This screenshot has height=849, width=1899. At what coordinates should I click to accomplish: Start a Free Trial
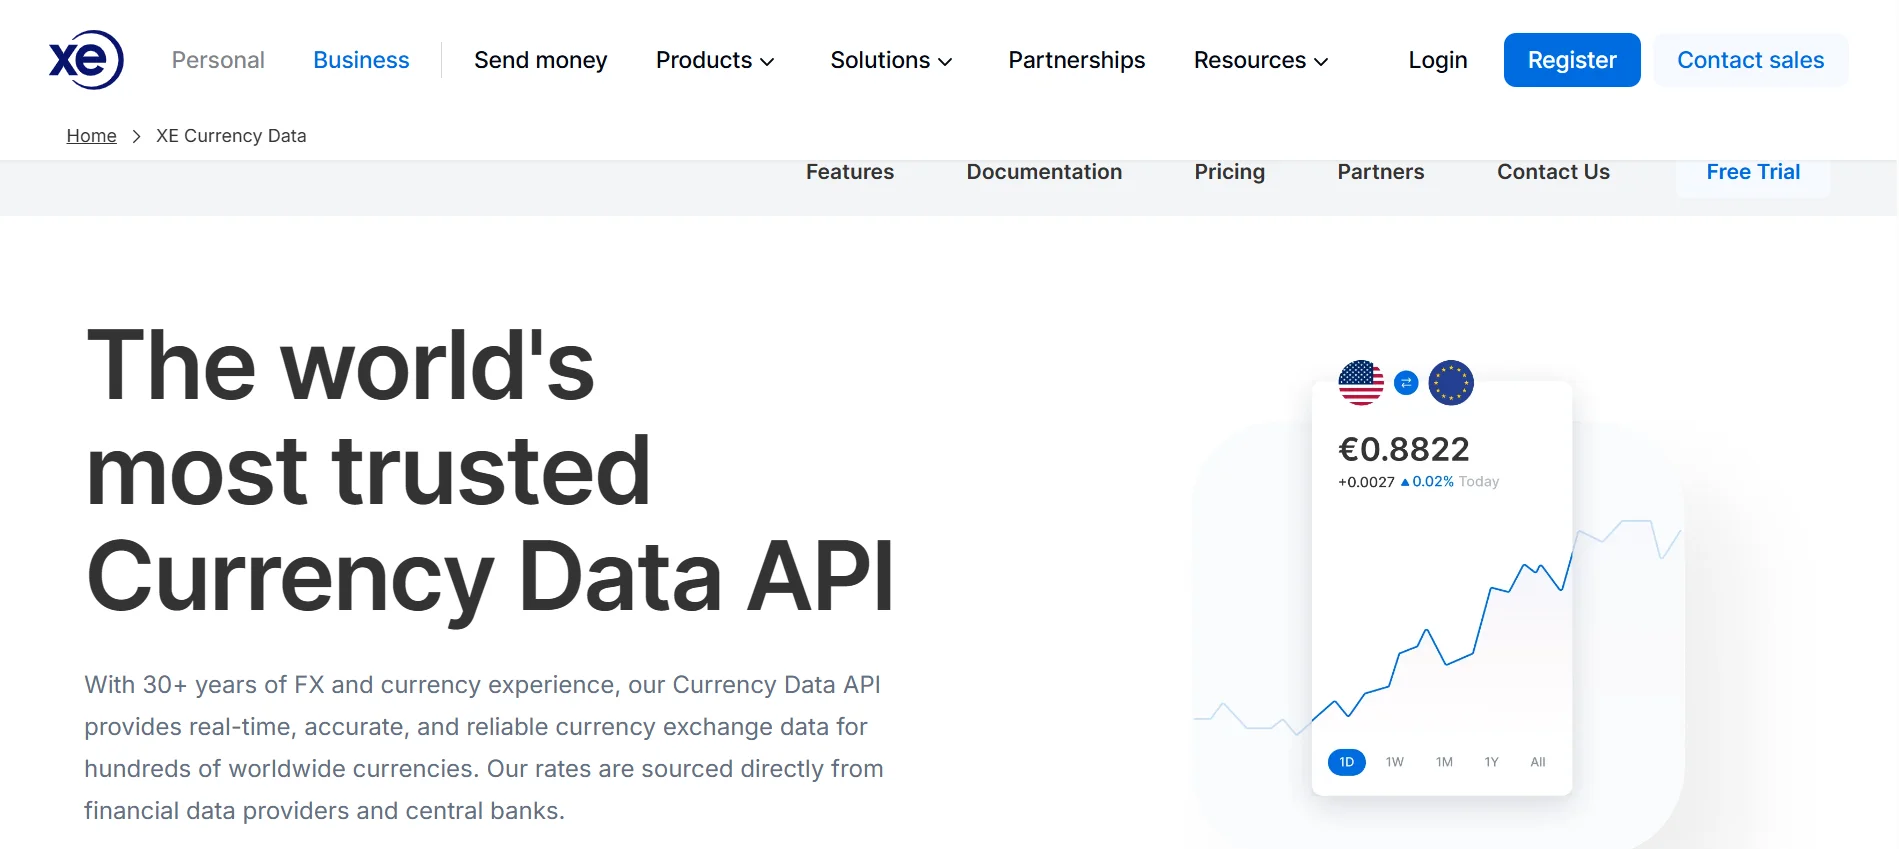point(1752,172)
